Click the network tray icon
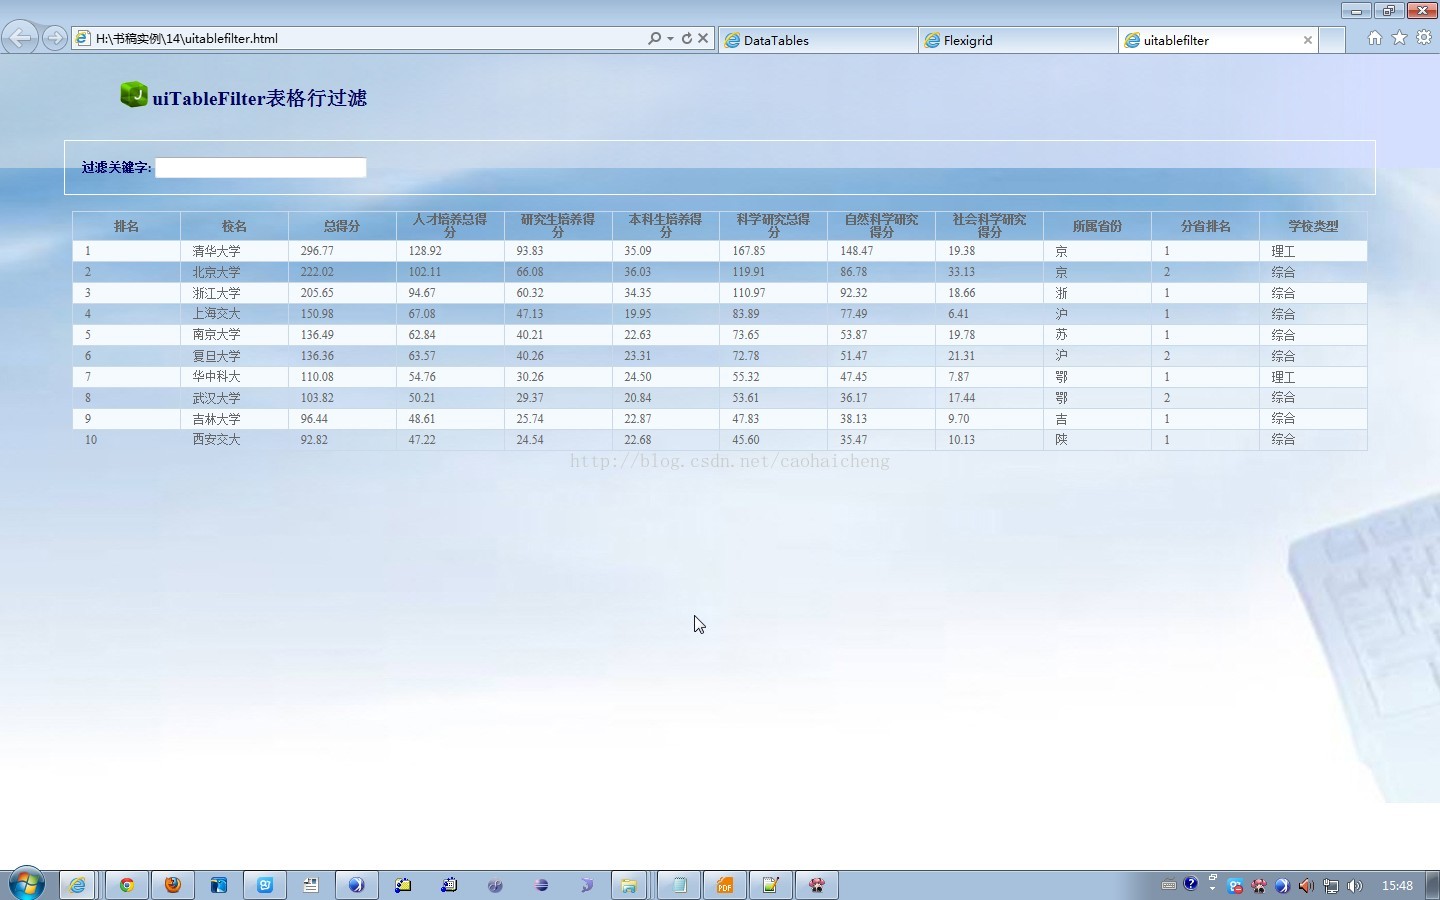The image size is (1440, 900). 1331,886
